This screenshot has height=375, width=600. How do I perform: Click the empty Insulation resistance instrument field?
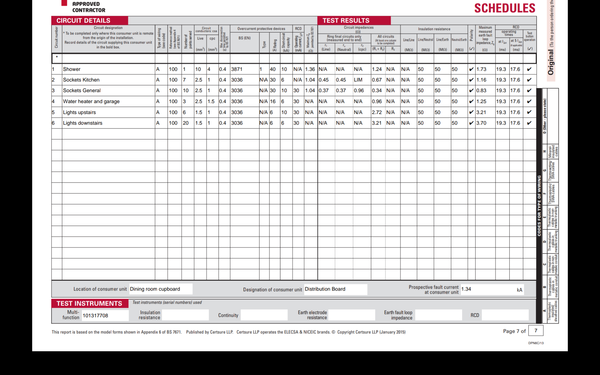(x=185, y=315)
